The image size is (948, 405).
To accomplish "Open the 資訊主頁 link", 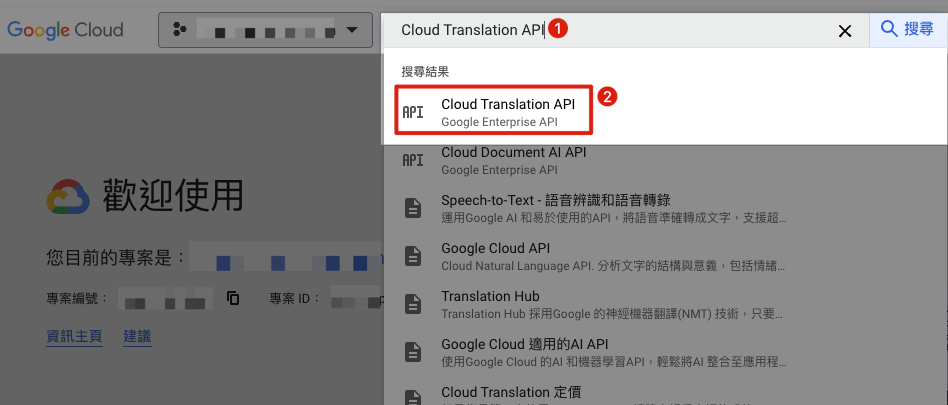I will pyautogui.click(x=74, y=337).
